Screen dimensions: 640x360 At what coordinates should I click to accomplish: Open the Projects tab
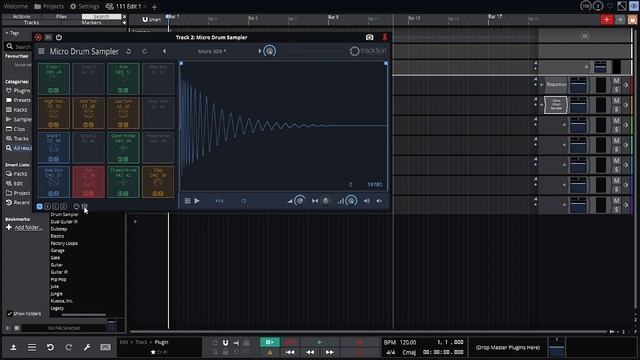click(x=49, y=7)
